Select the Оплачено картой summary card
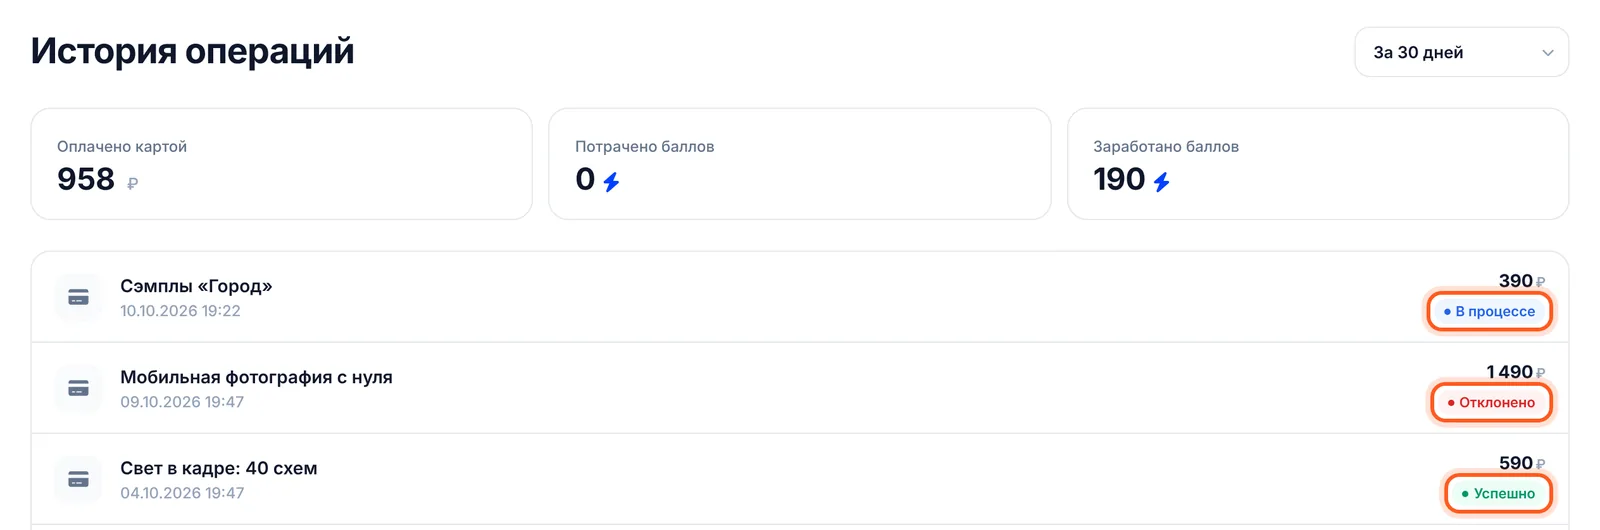1600x530 pixels. pos(281,164)
